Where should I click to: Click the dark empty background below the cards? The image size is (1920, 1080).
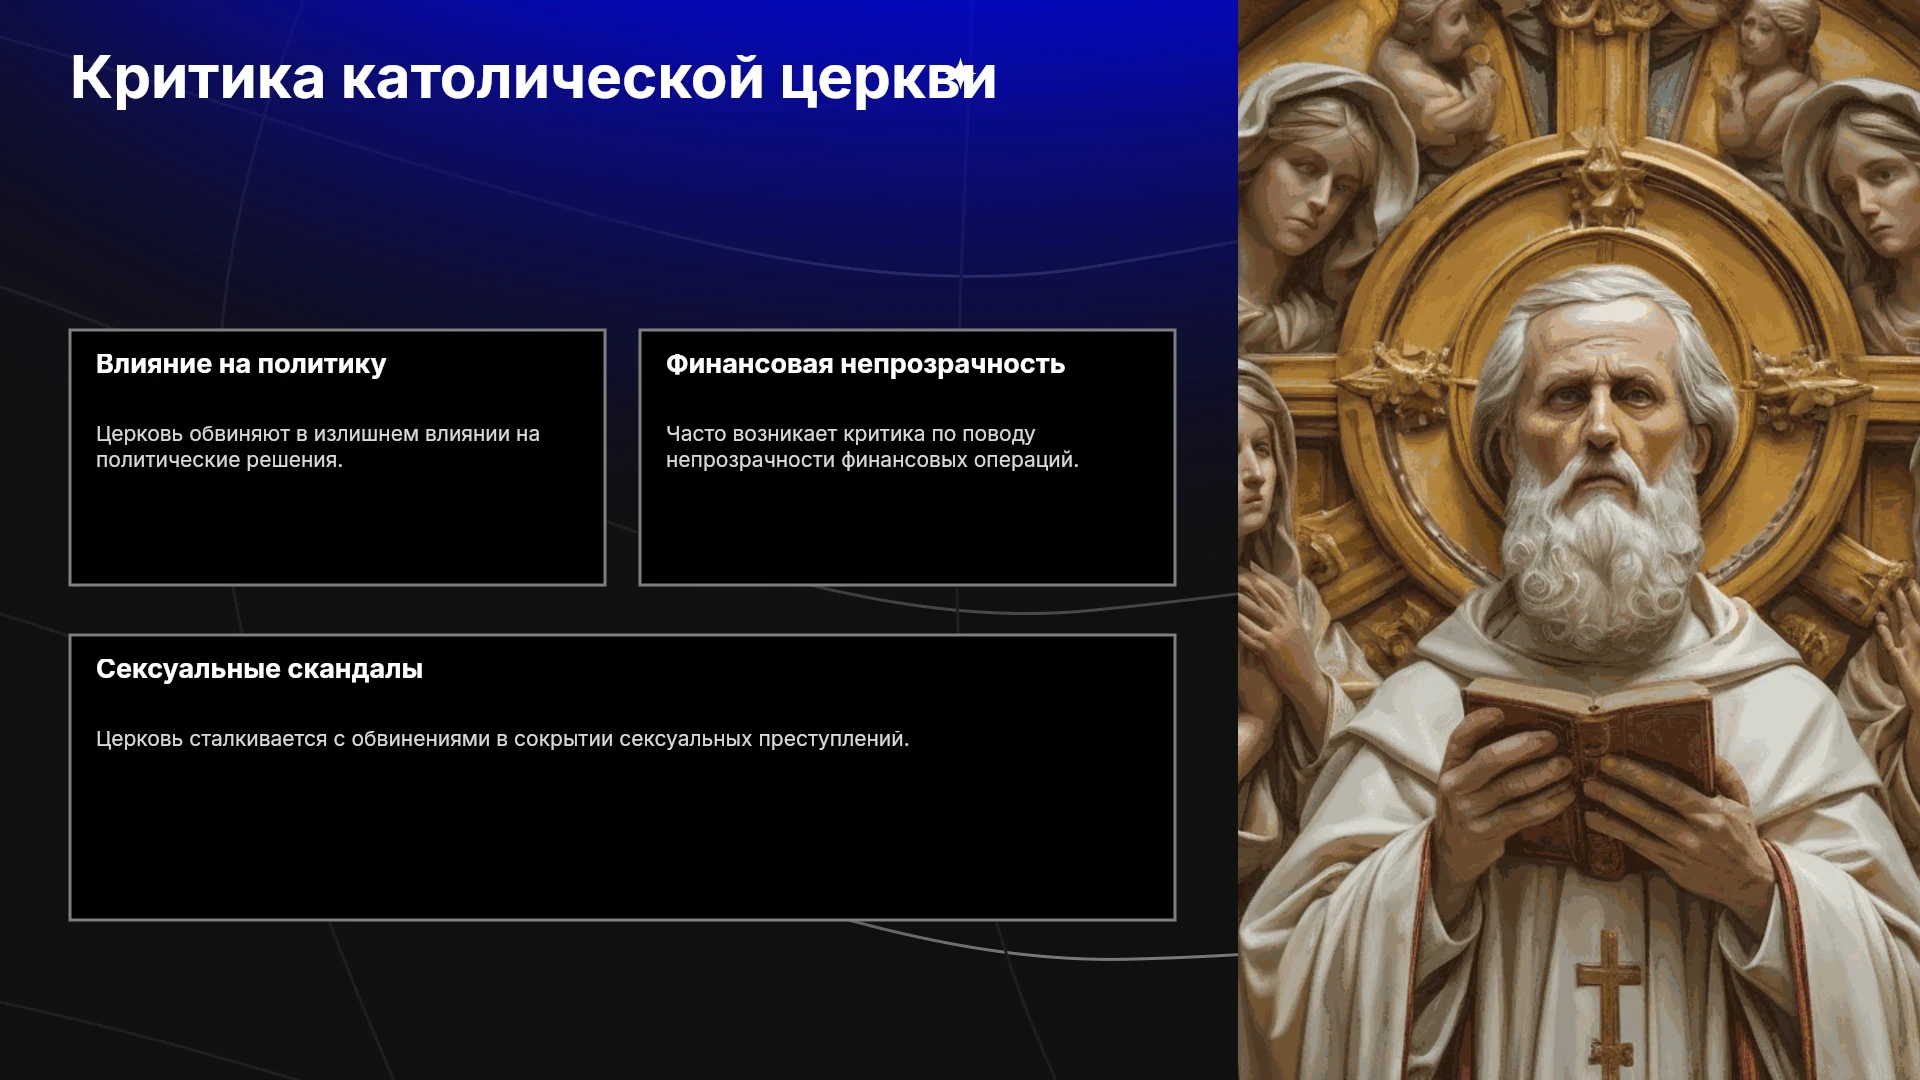point(620,1000)
